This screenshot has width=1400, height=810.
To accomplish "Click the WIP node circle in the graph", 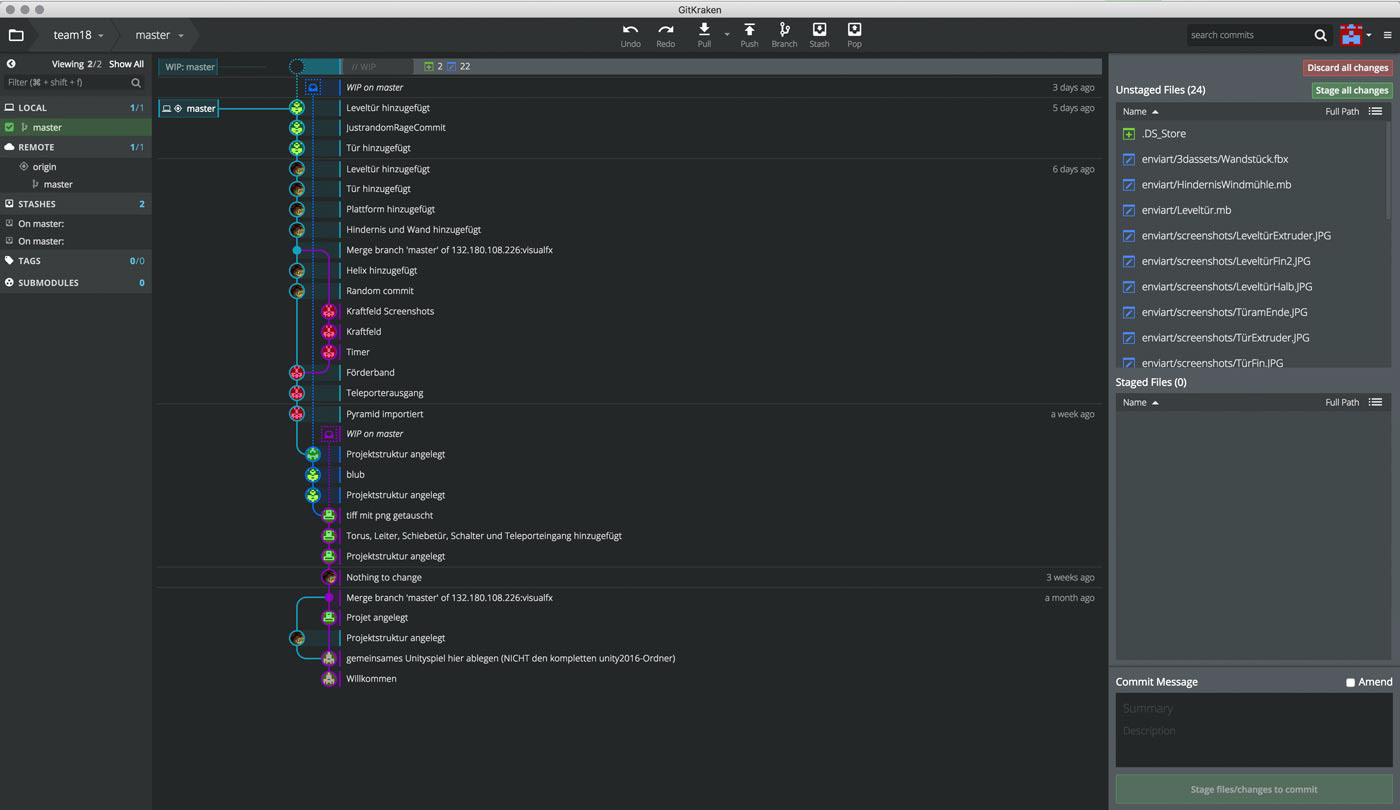I will 297,67.
